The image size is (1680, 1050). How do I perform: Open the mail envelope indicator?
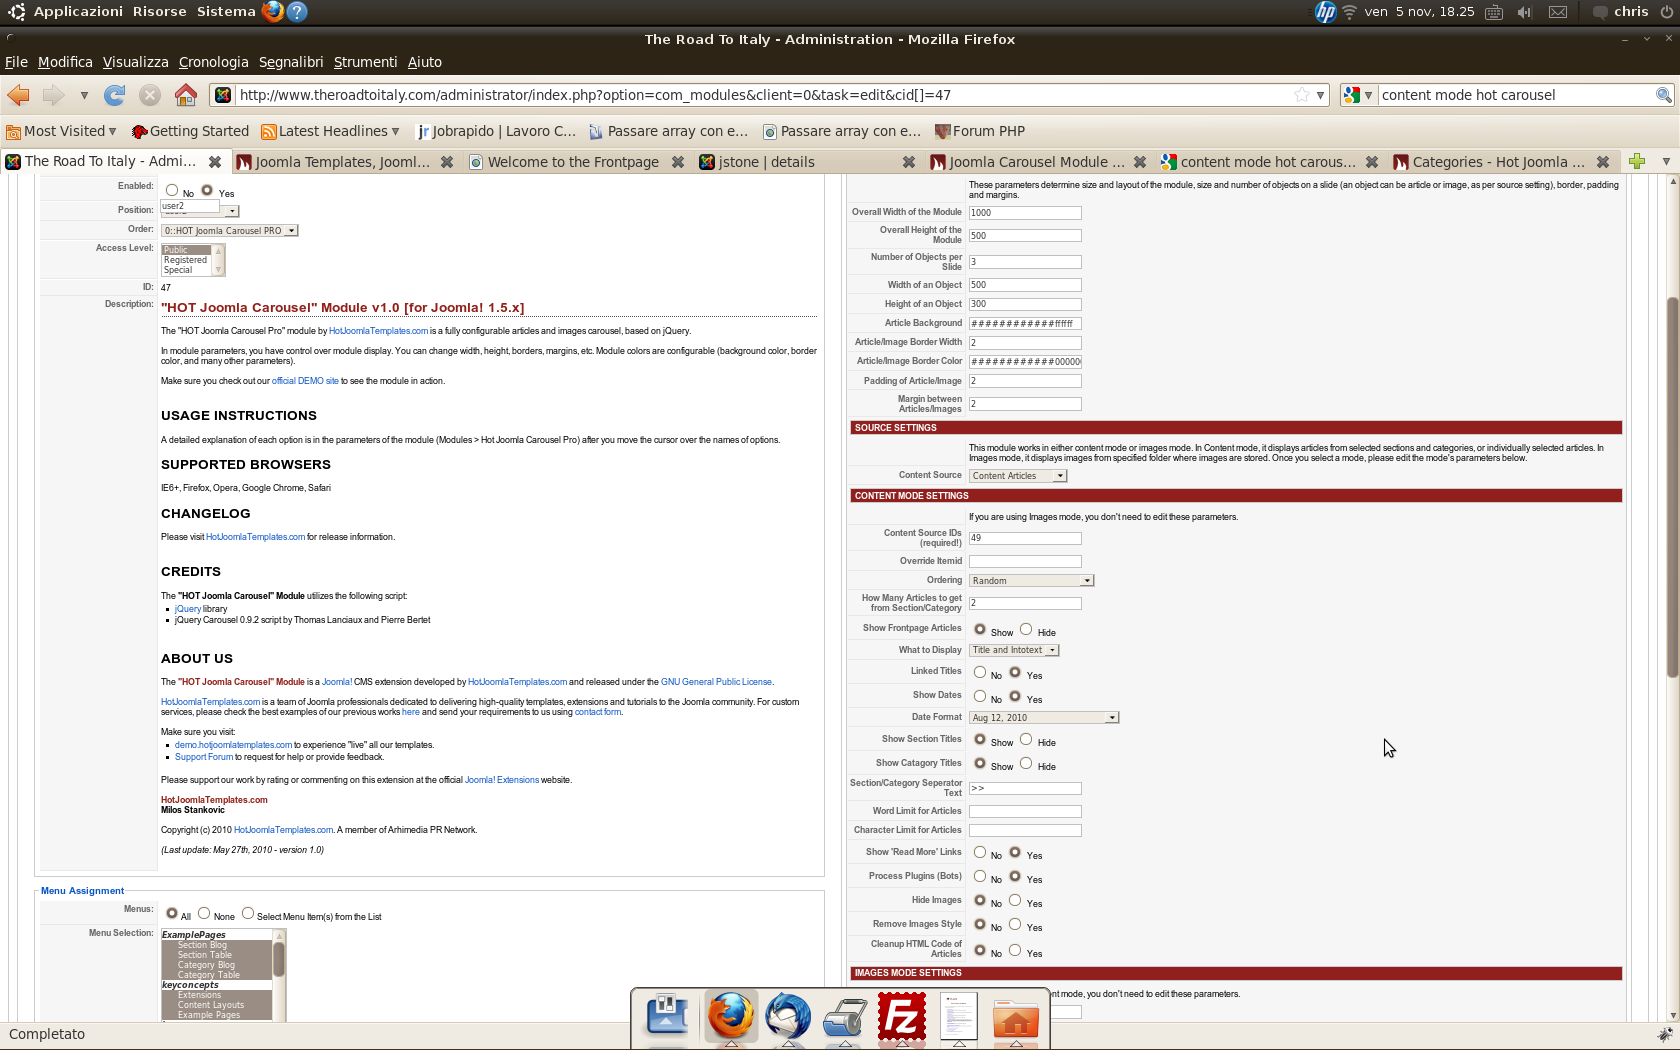[x=1558, y=12]
